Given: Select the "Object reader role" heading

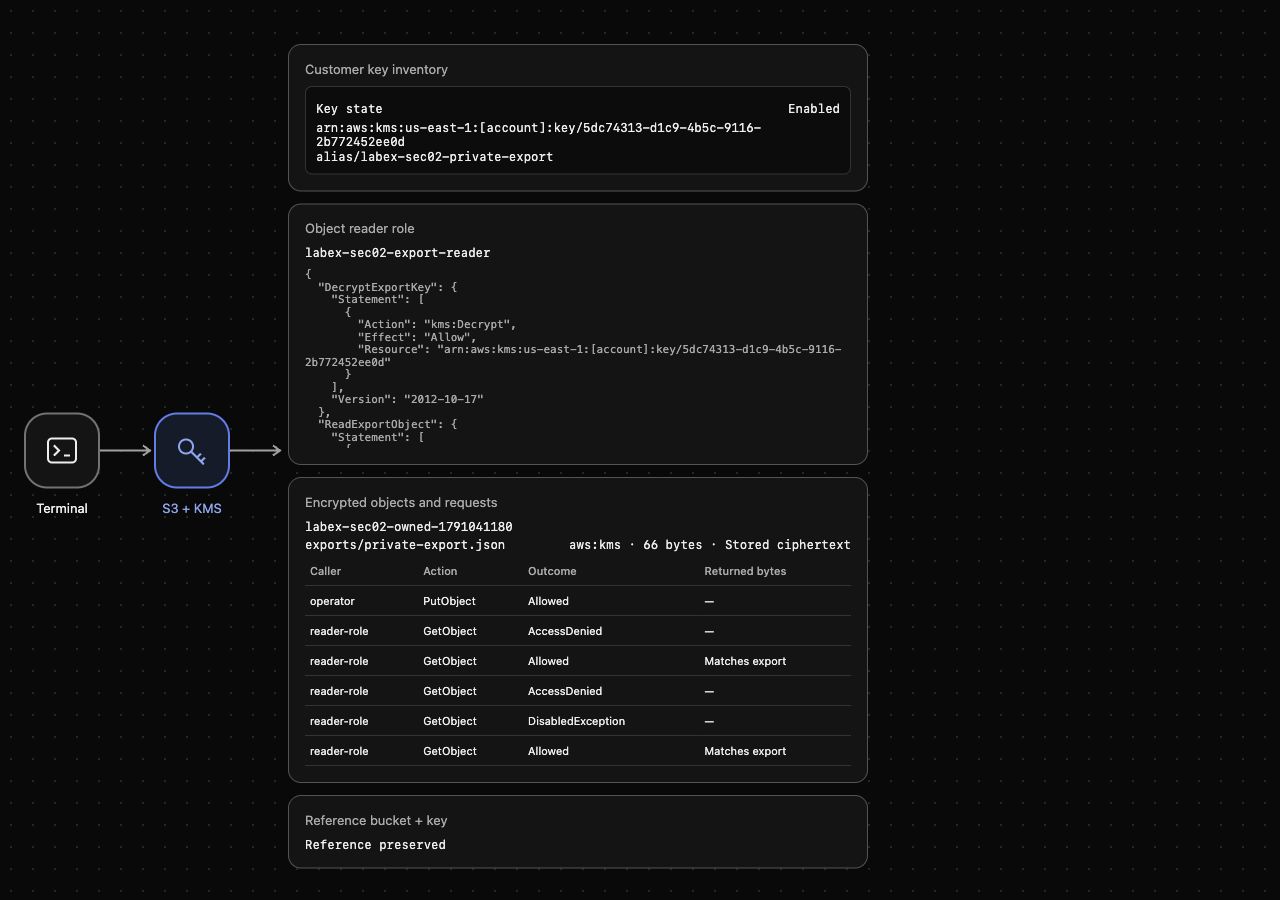Looking at the screenshot, I should pyautogui.click(x=359, y=229).
